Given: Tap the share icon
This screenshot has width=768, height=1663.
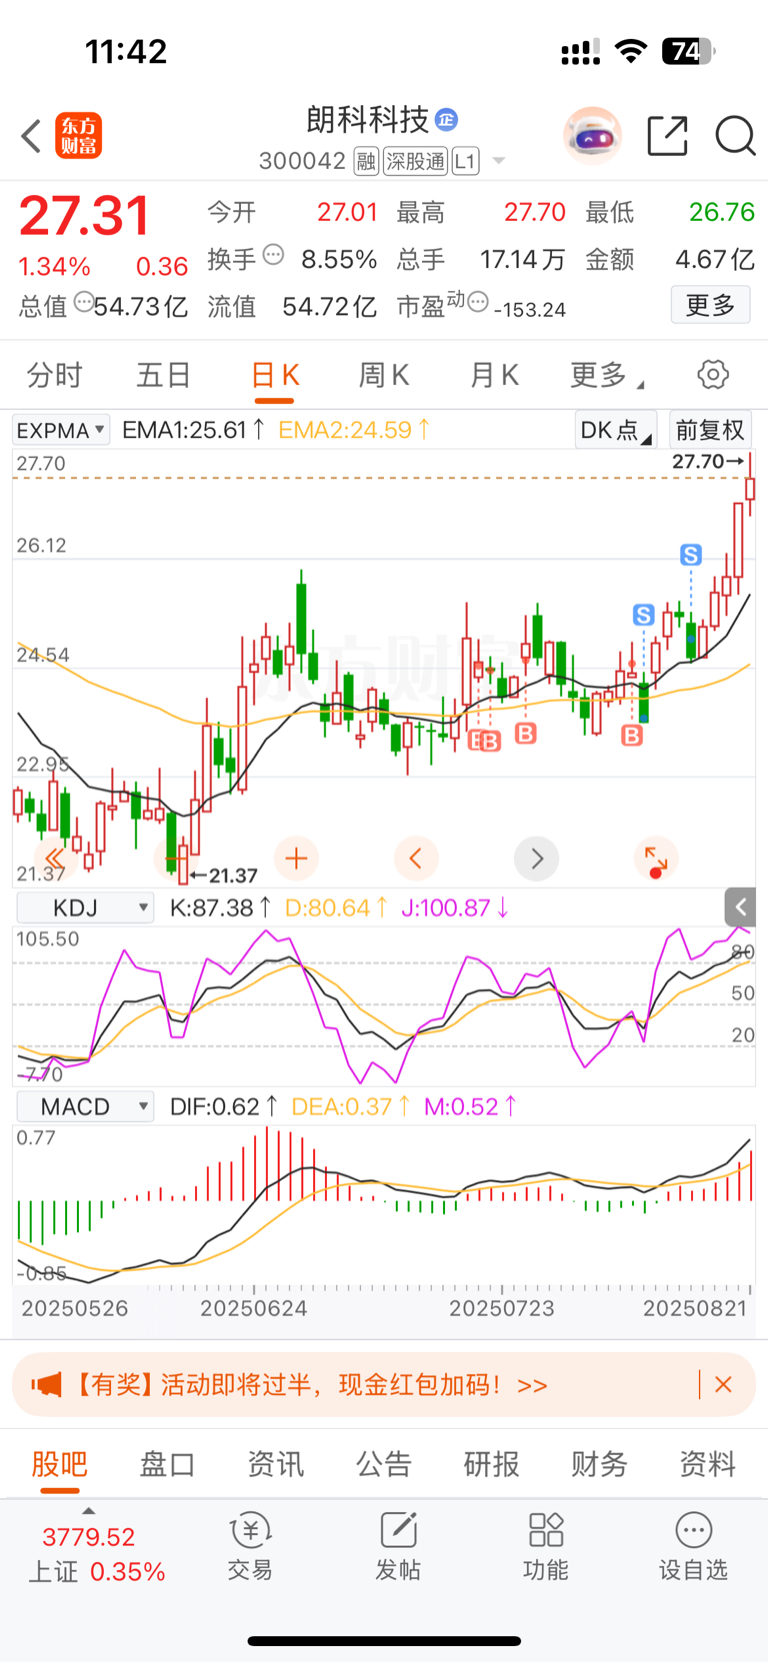Looking at the screenshot, I should tap(668, 136).
